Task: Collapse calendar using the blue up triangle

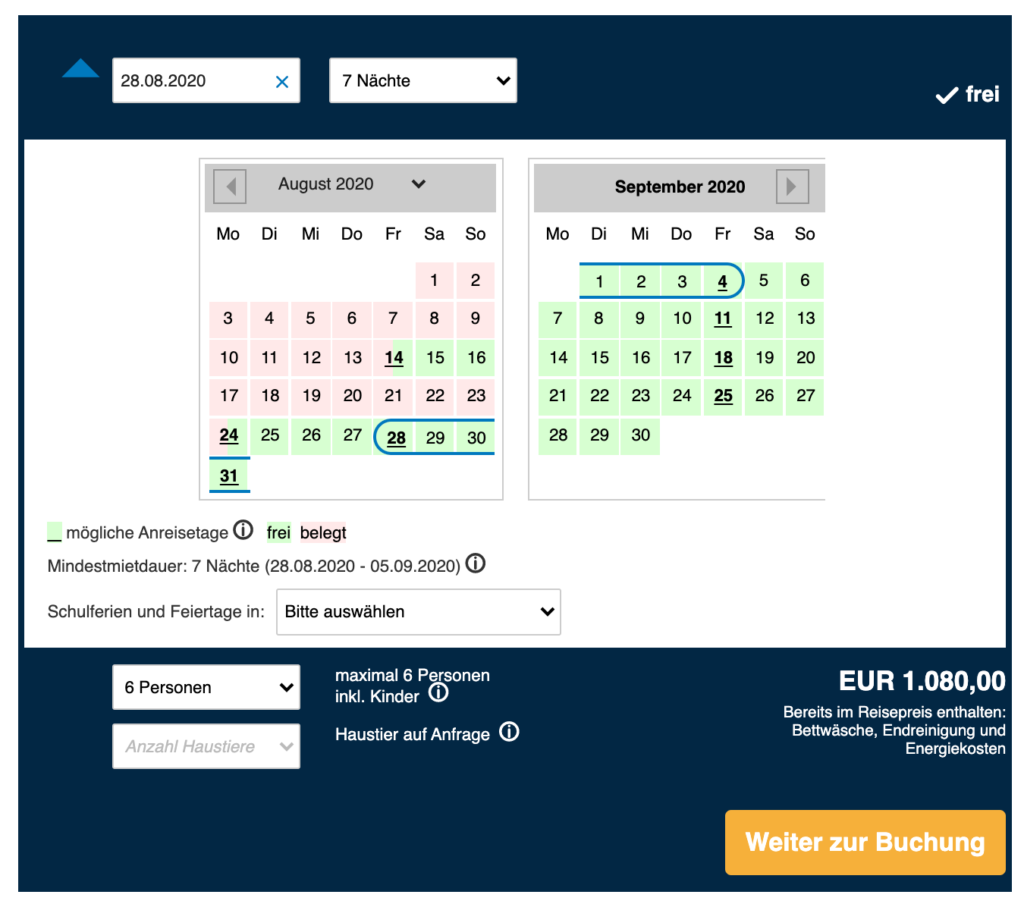Action: tap(80, 69)
